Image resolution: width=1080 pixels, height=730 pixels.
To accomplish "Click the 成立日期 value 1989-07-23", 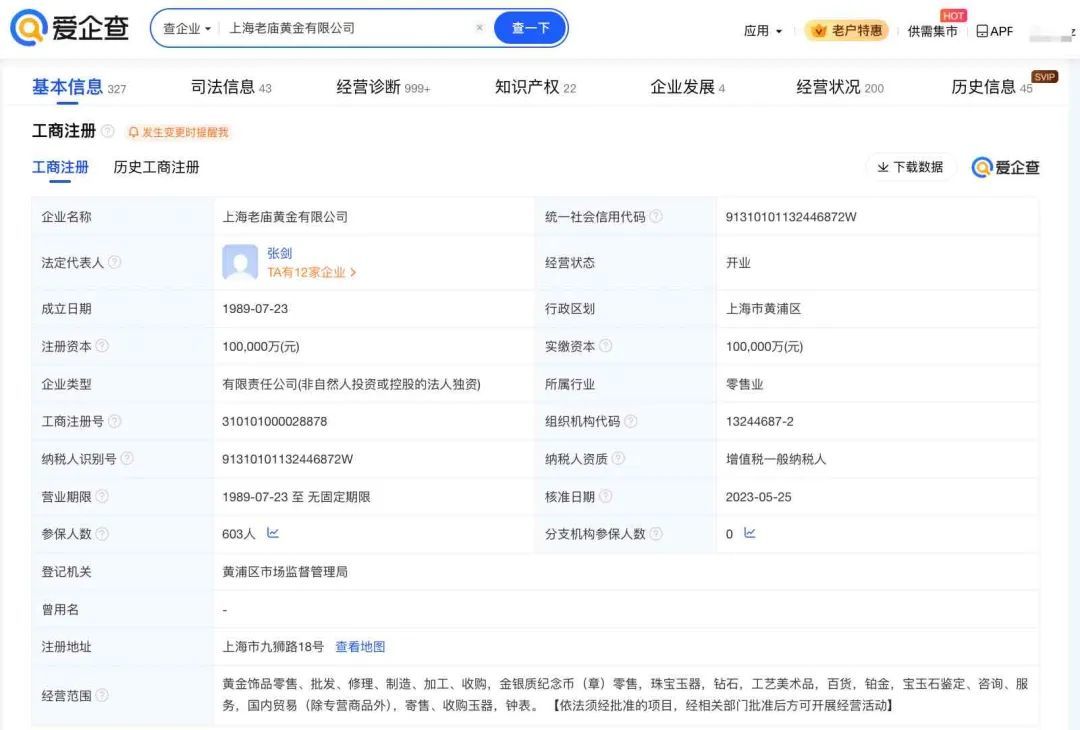I will point(255,309).
